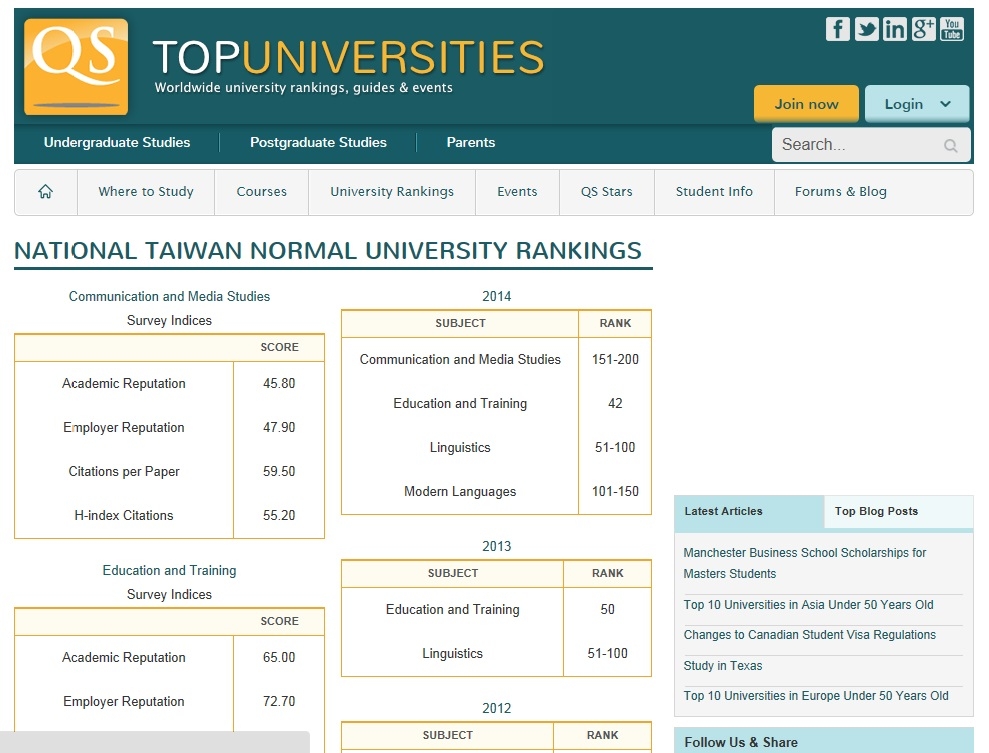Image resolution: width=989 pixels, height=753 pixels.
Task: Select score 59.50 cell
Action: point(279,472)
